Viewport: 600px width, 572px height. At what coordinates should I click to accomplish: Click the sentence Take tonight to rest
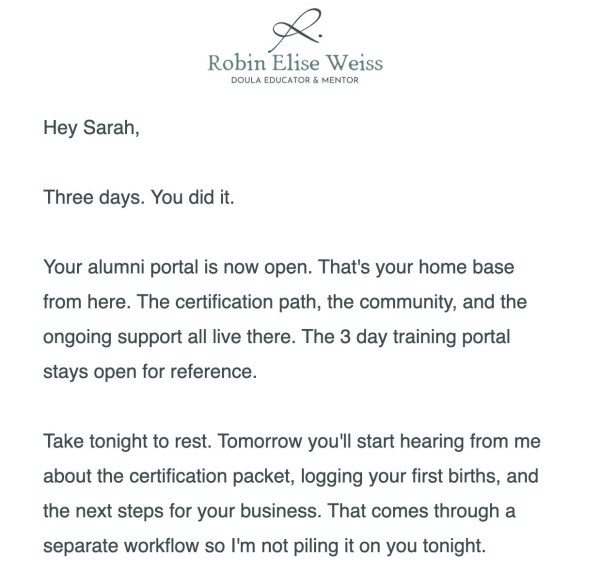[x=127, y=441]
